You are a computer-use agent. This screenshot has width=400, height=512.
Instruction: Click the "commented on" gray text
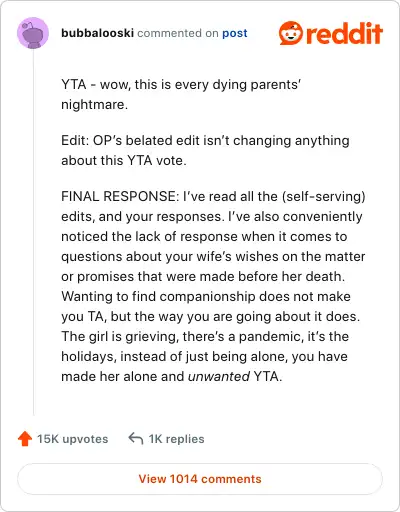(178, 33)
